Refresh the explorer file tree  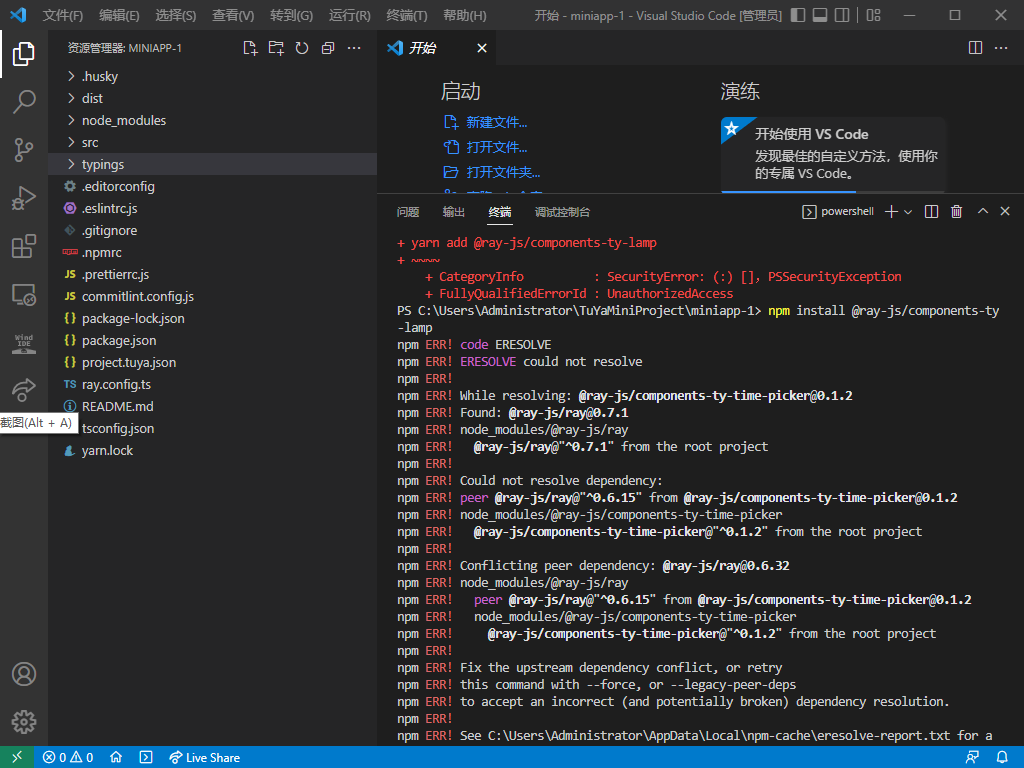[x=302, y=48]
